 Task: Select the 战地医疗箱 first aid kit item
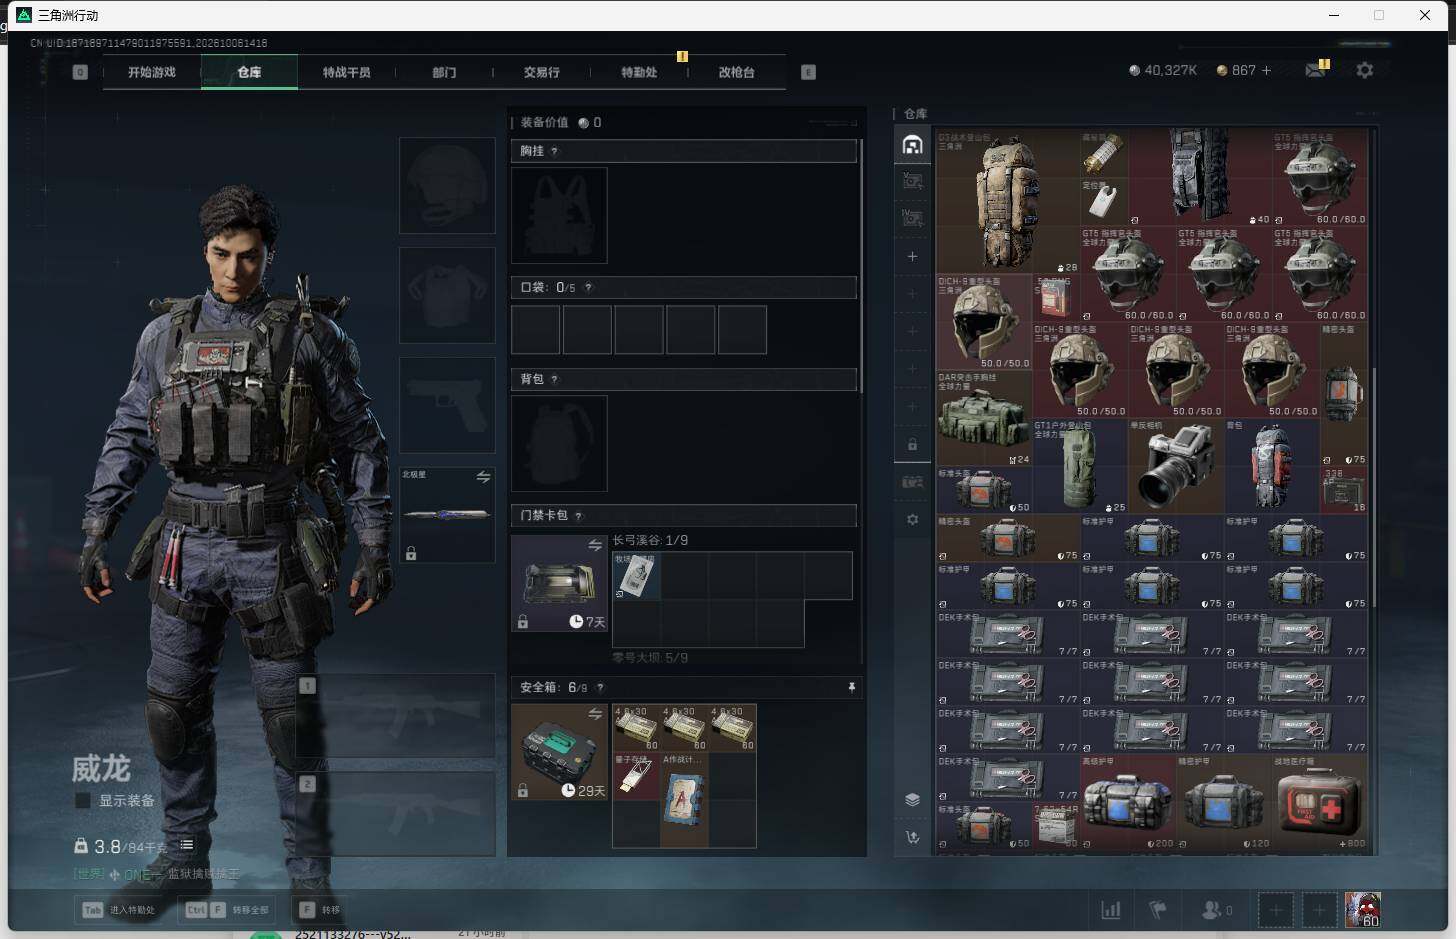click(1320, 802)
